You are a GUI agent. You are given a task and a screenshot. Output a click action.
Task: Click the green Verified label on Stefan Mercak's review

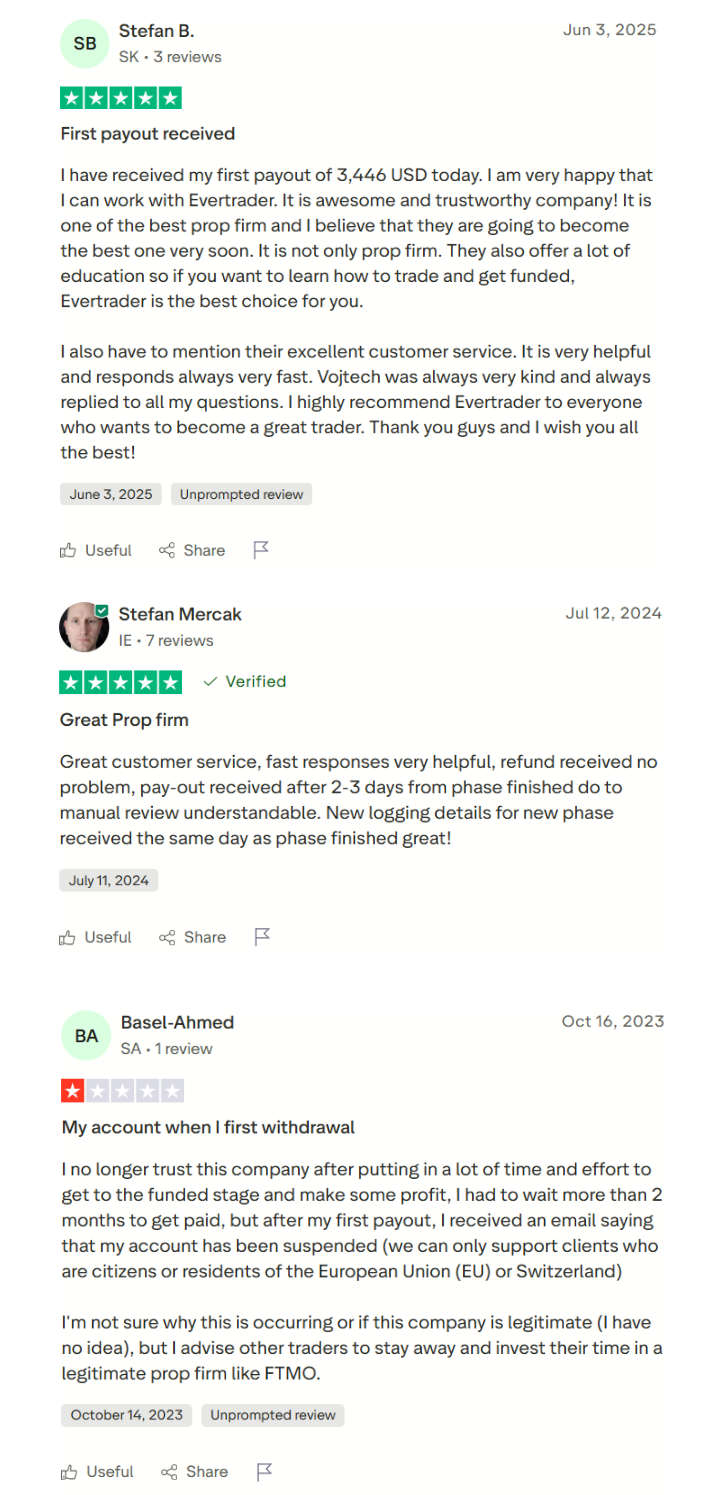pyautogui.click(x=245, y=682)
